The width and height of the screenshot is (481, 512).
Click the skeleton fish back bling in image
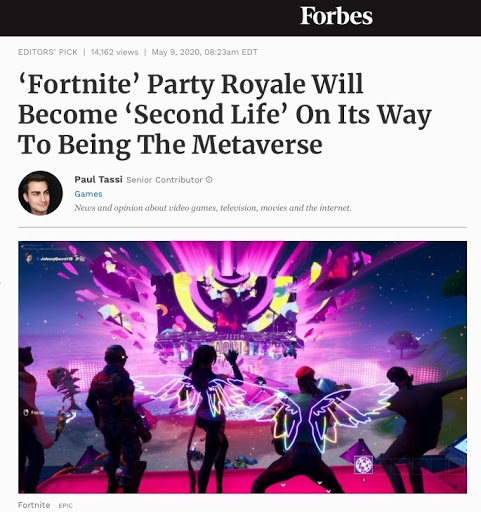tap(63, 387)
